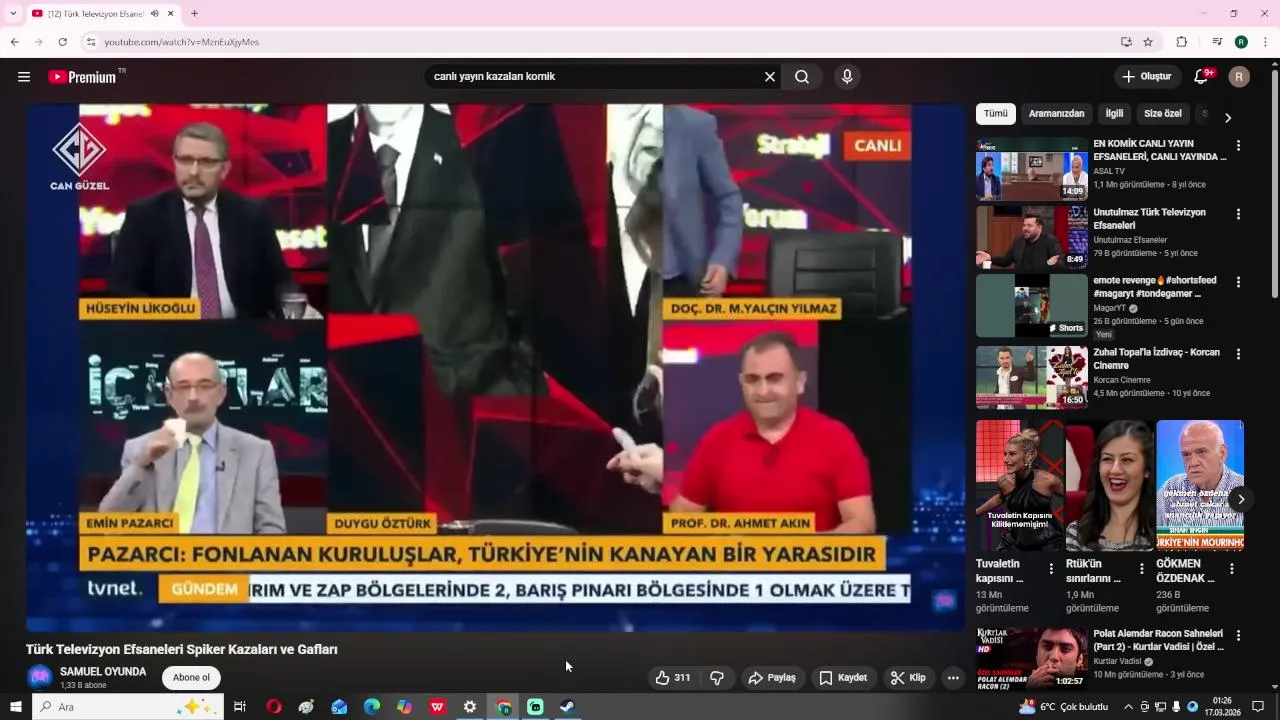
Task: Switch to the YouTube browser tab
Action: 103,14
